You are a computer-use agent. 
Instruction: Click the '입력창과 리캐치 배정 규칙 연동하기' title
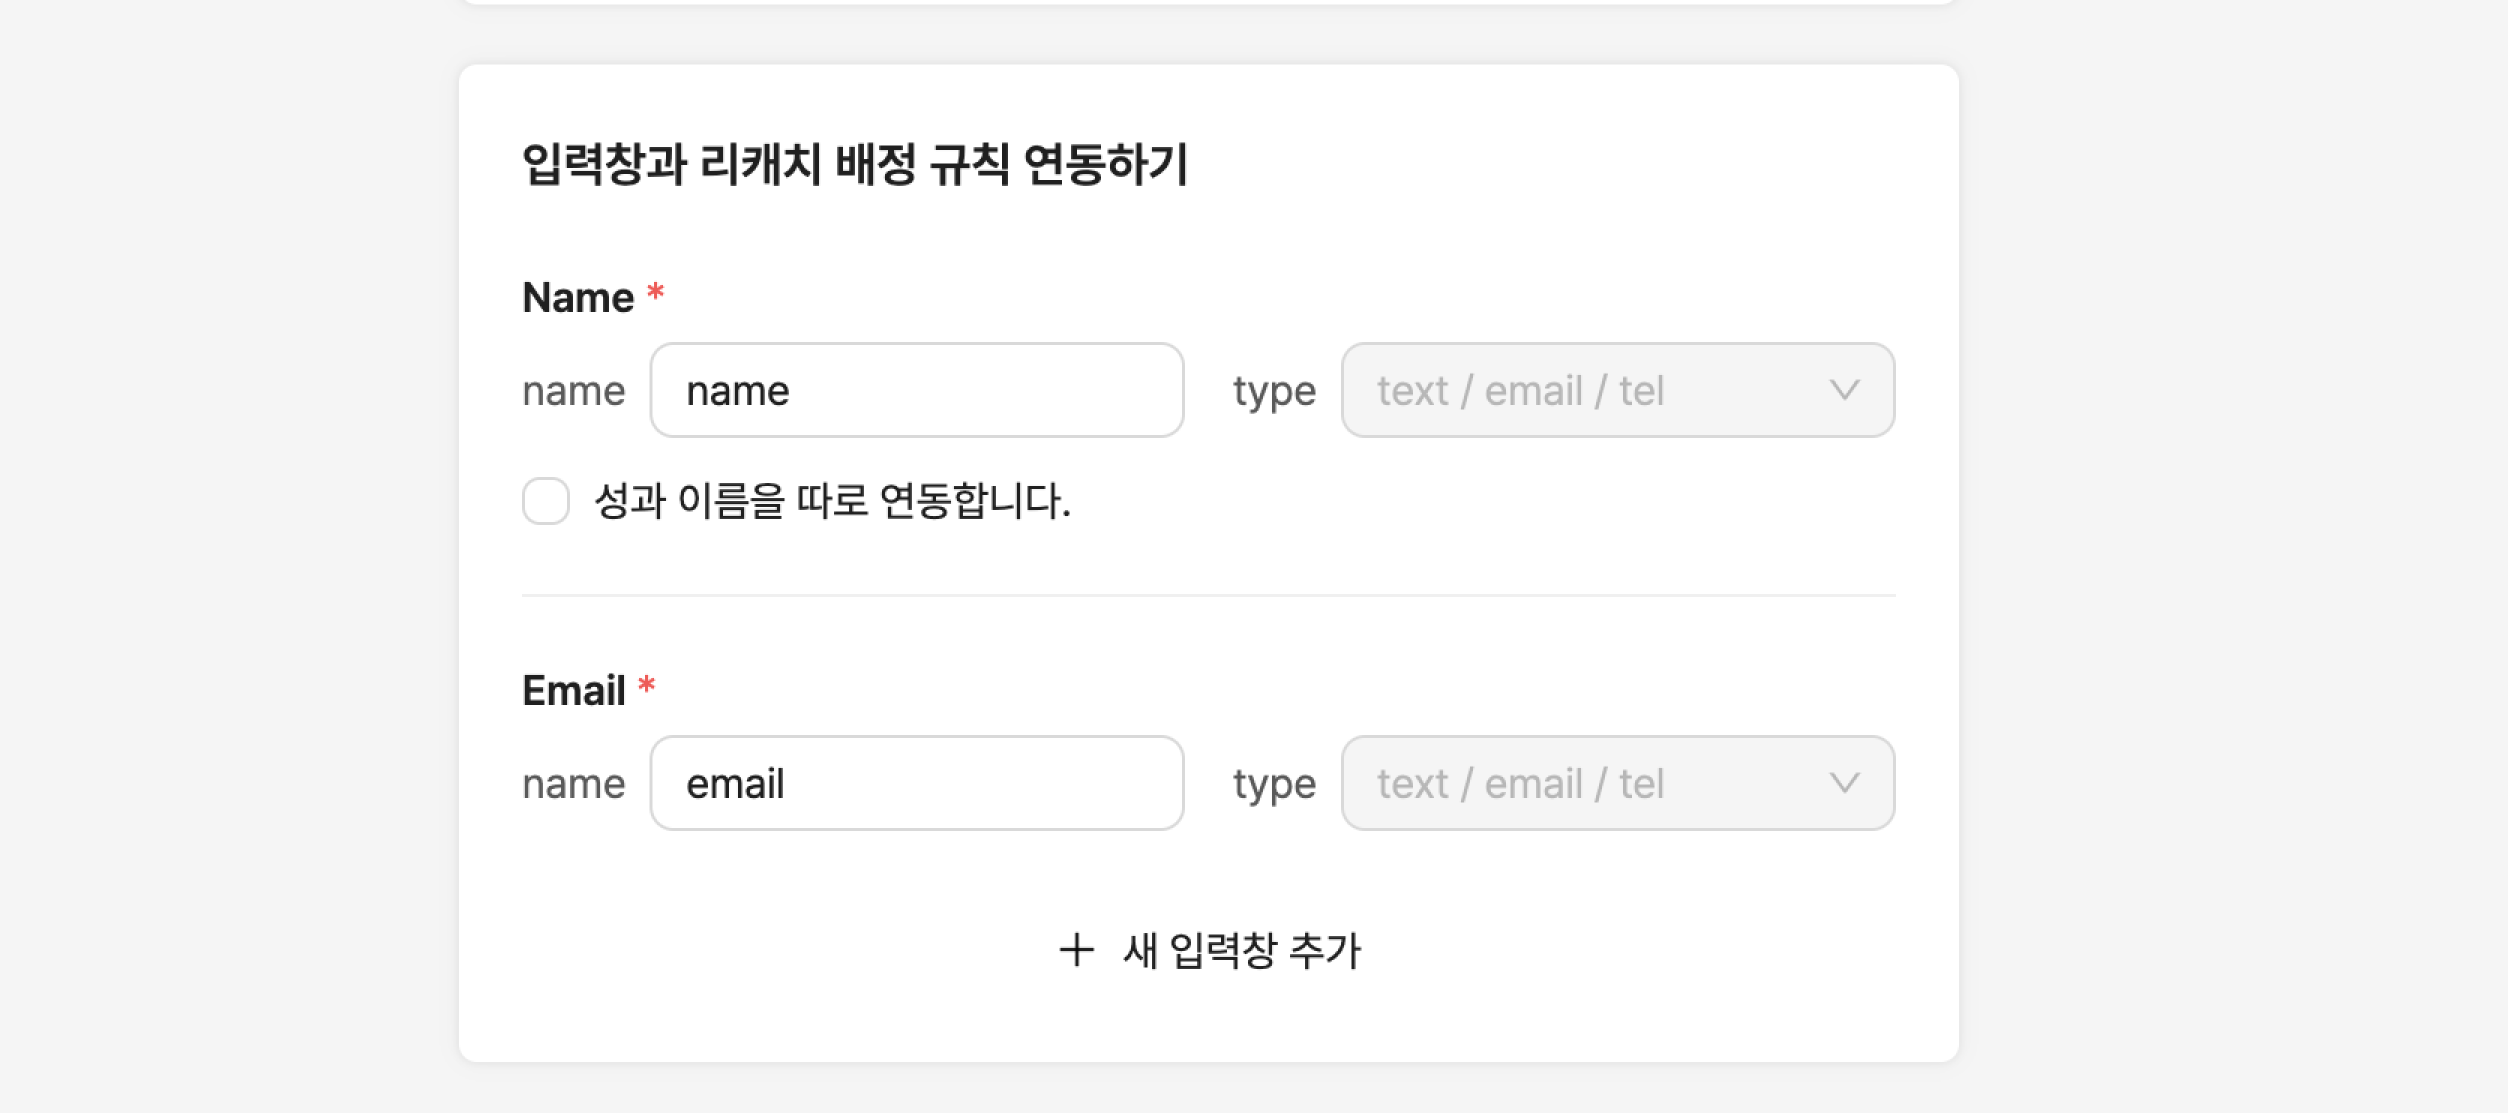click(x=855, y=165)
